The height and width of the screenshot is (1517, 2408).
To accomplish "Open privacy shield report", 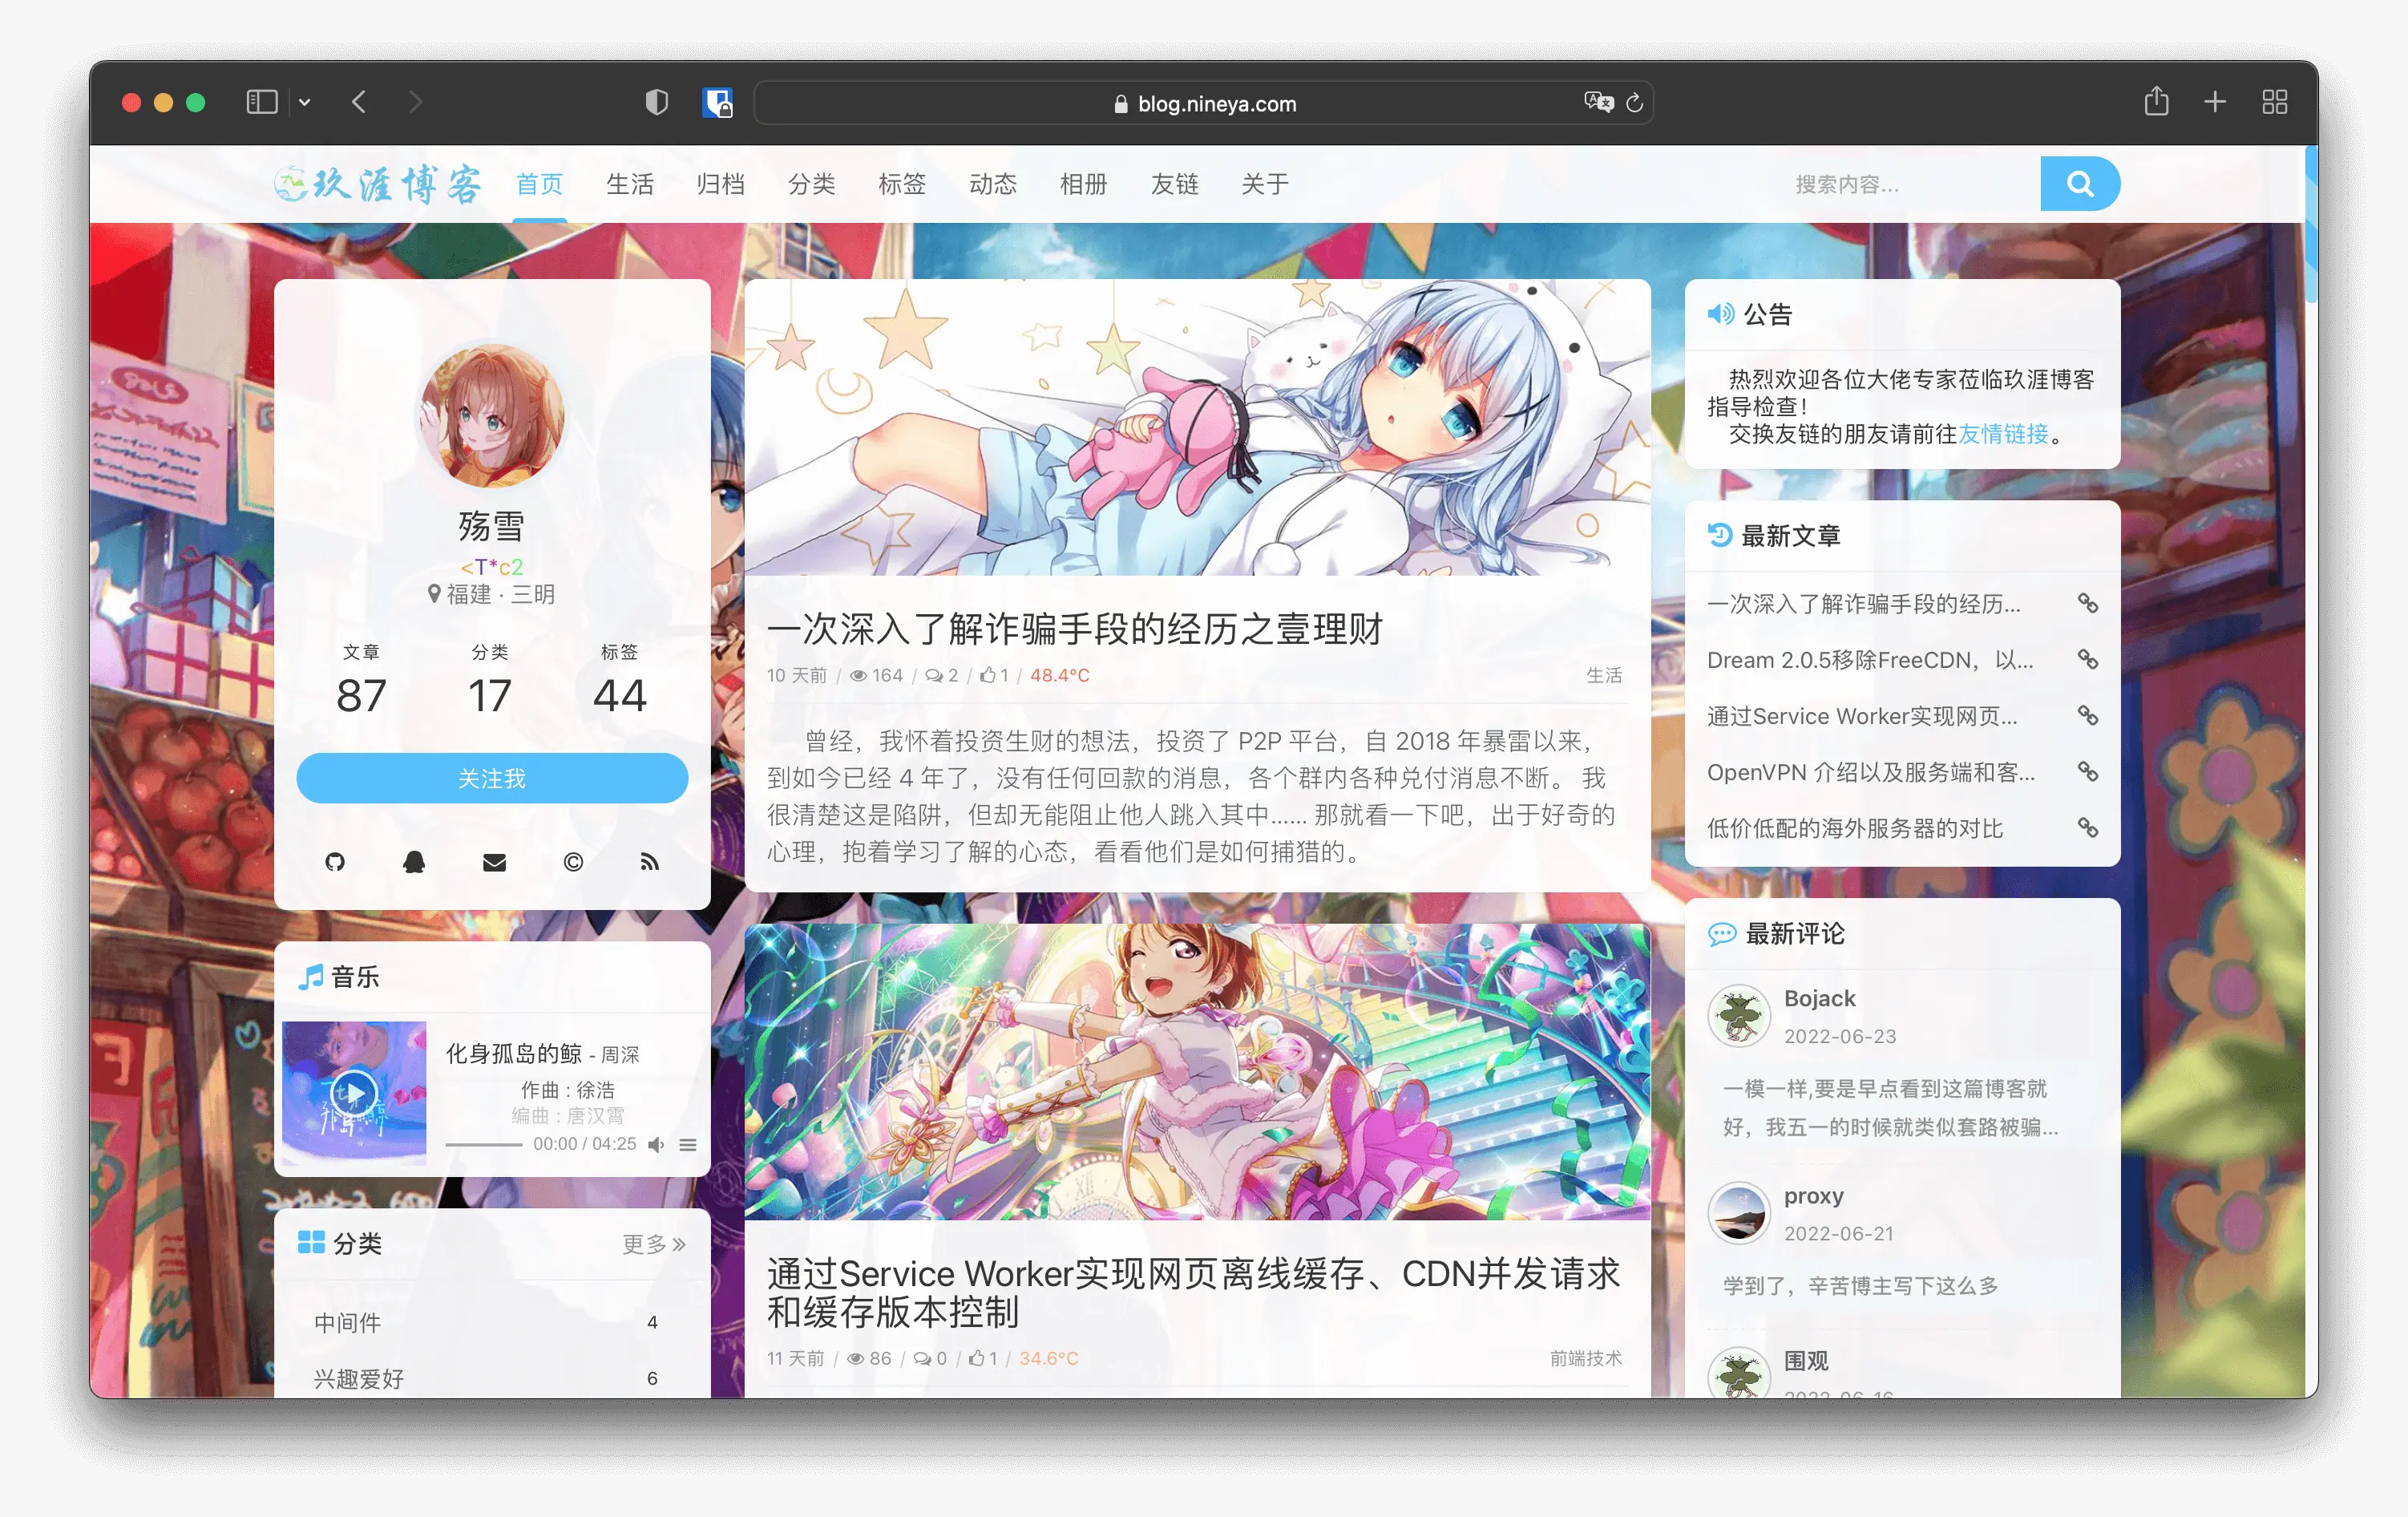I will 656,102.
